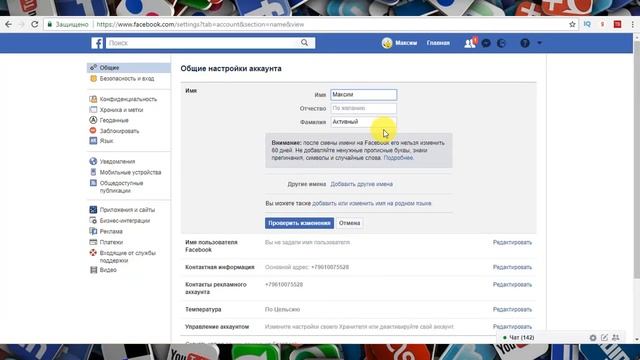Click the Имя field containing Максим
Viewport: 640px width, 360px height.
(363, 95)
